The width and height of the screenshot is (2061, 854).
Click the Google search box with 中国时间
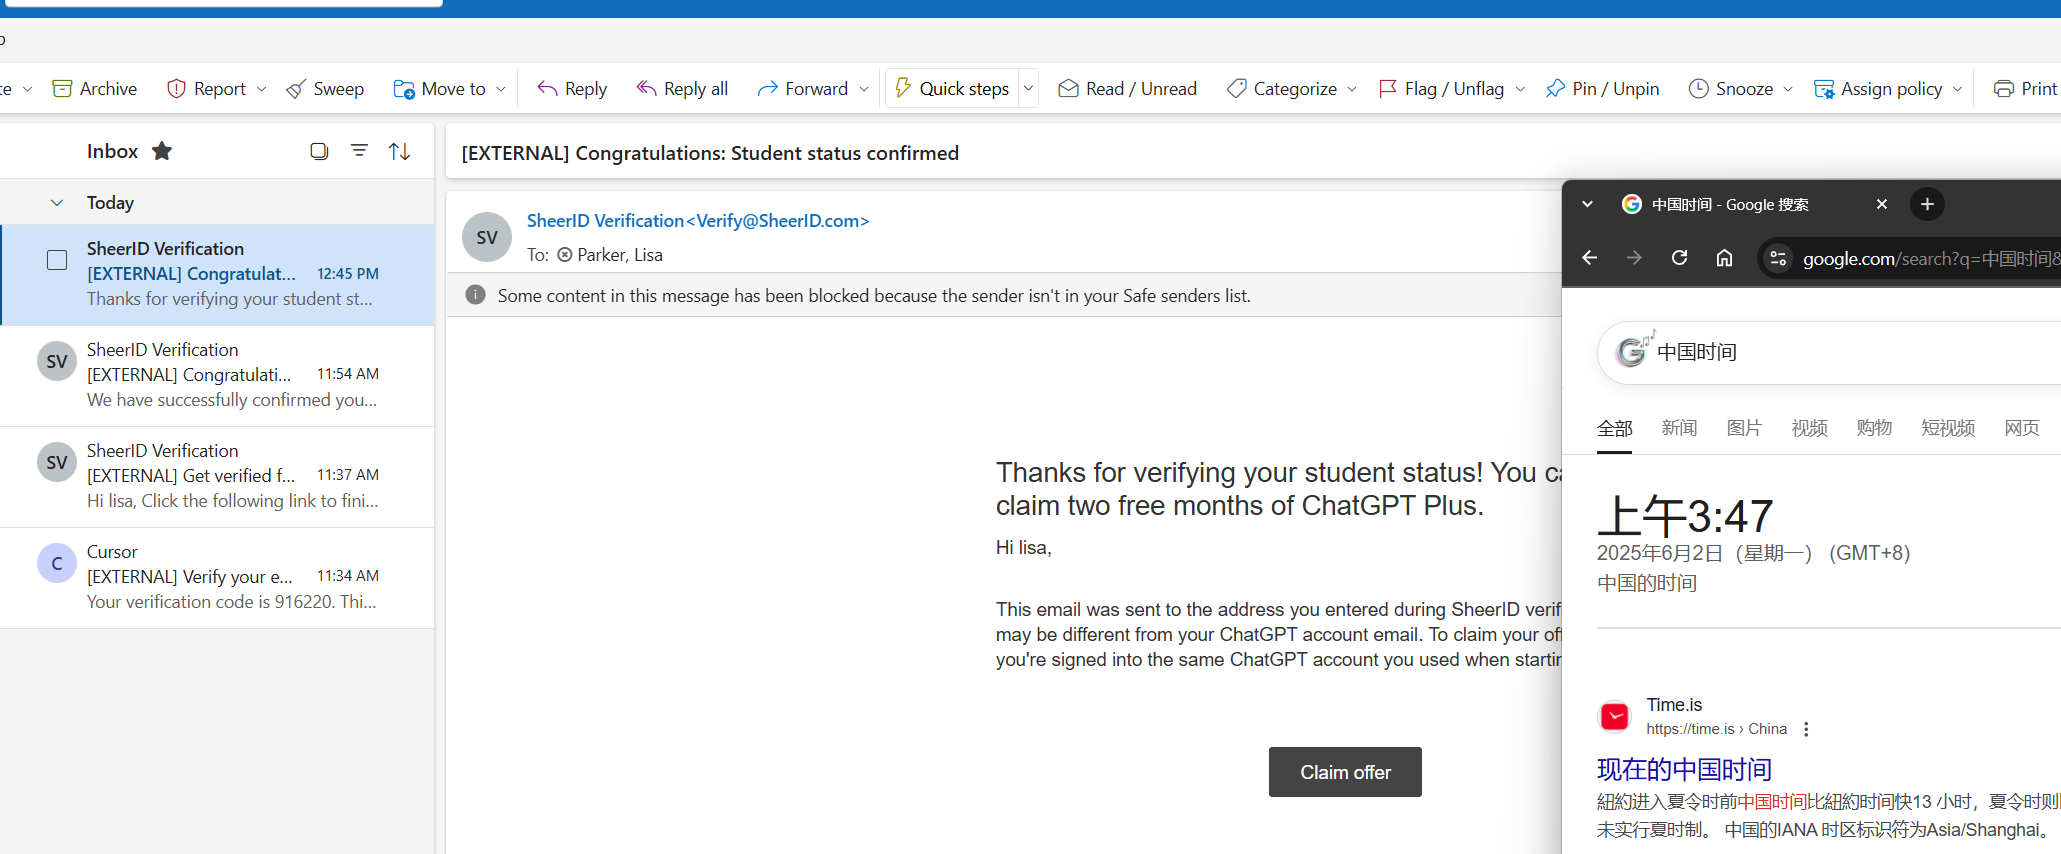[x=1830, y=352]
